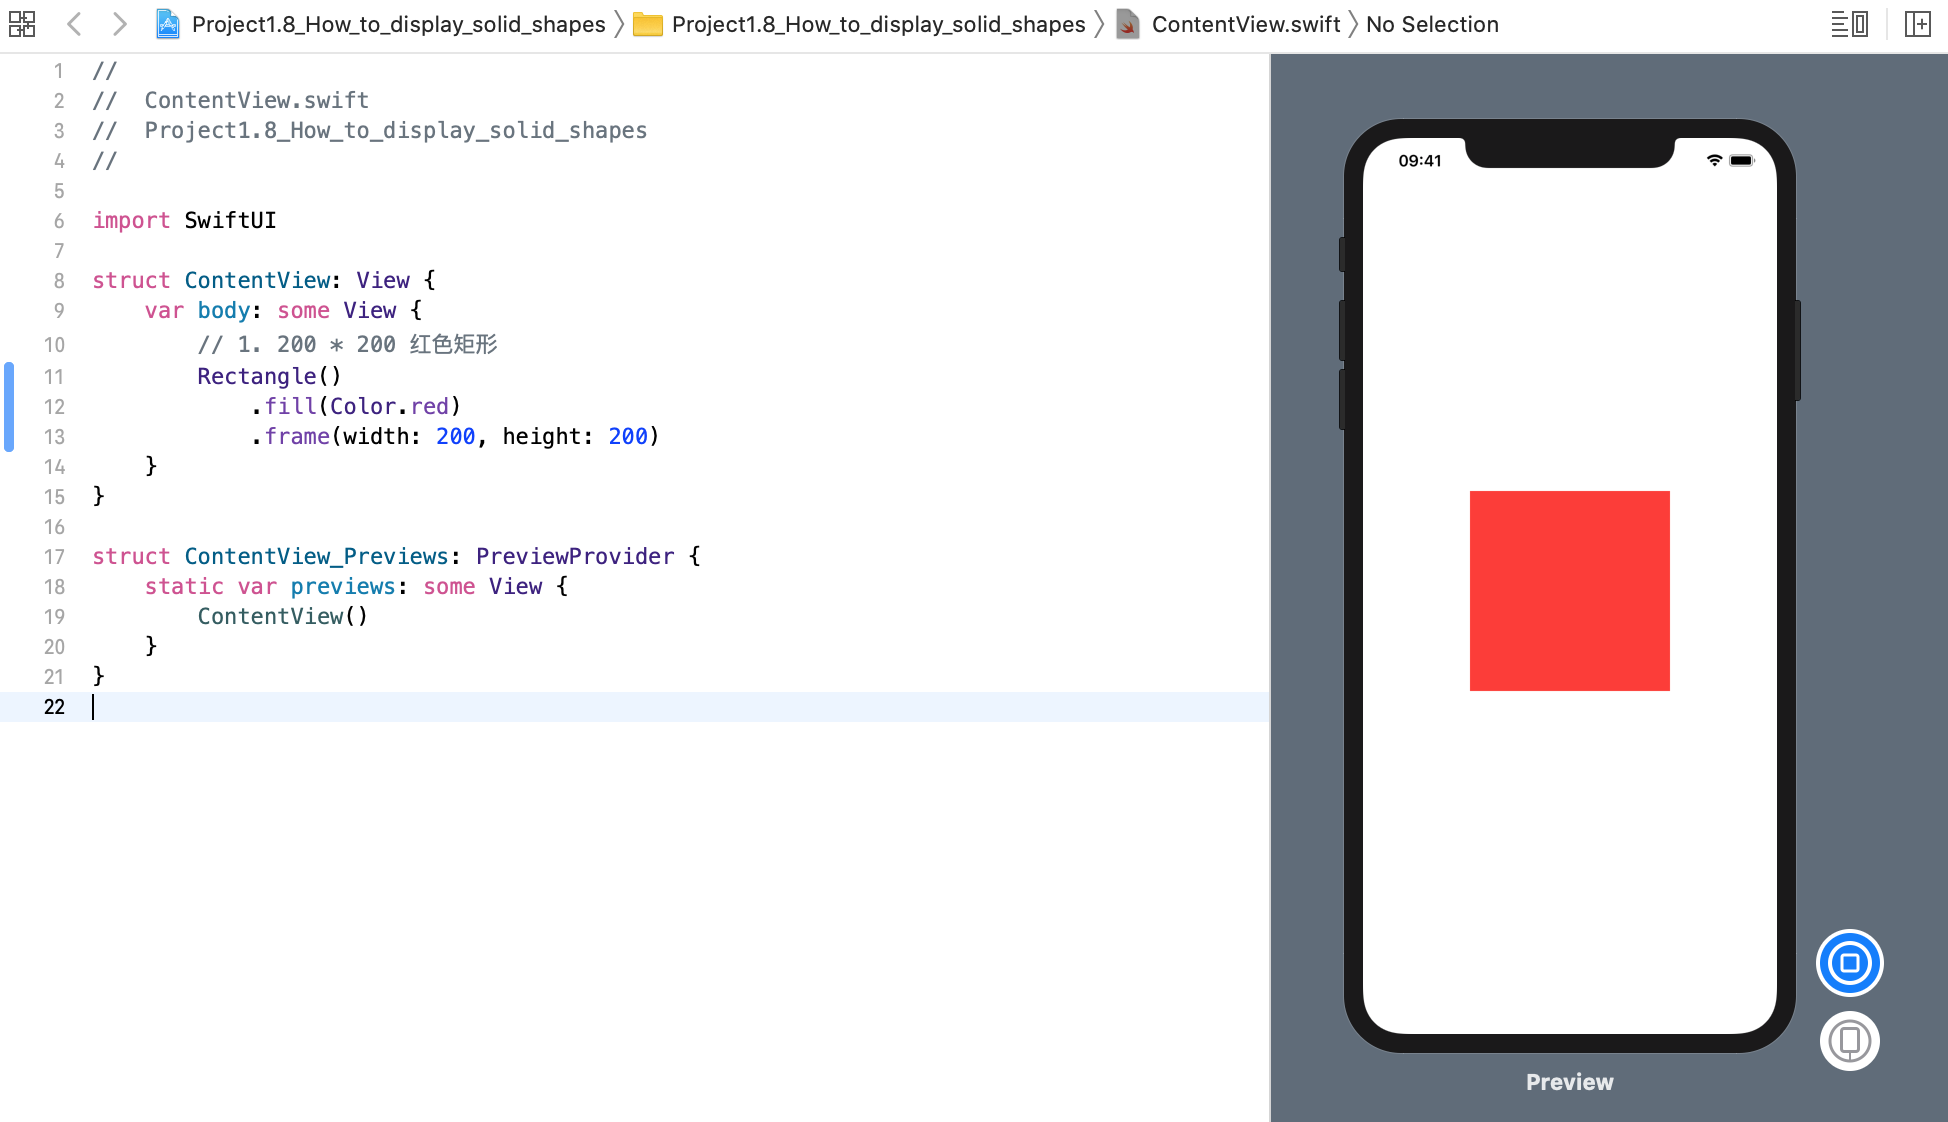Image resolution: width=1948 pixels, height=1122 pixels.
Task: Open the Project1.8 folder breadcrumb
Action: (x=878, y=24)
